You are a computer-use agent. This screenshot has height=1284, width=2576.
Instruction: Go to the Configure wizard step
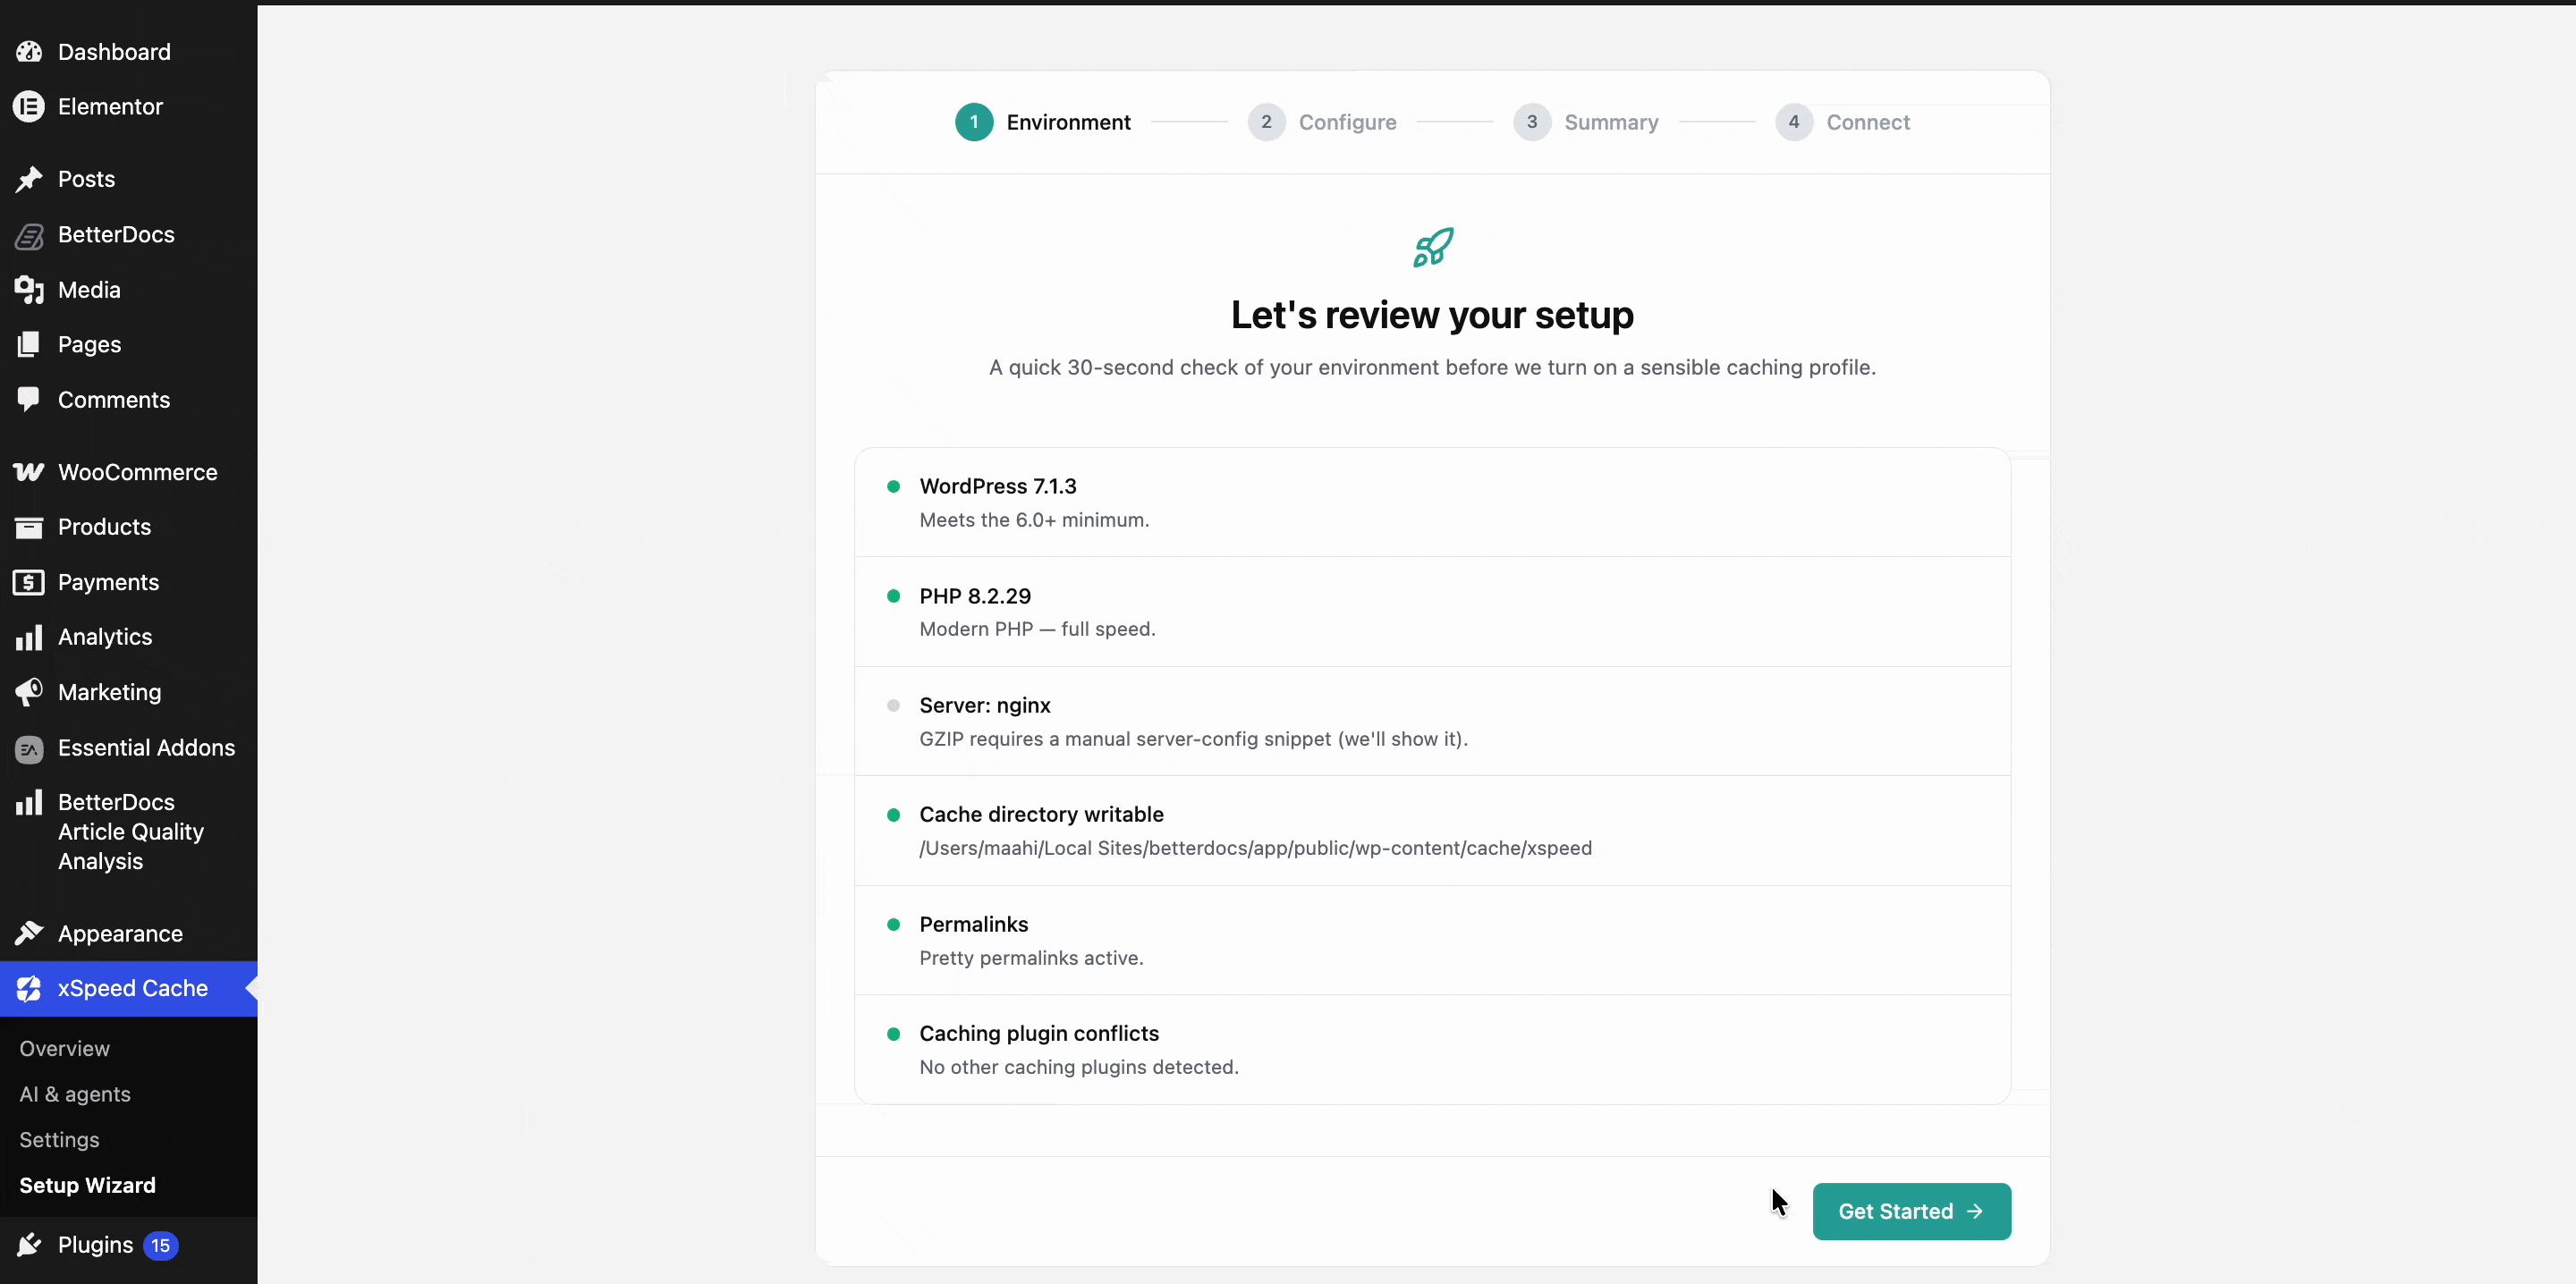[x=1322, y=122]
